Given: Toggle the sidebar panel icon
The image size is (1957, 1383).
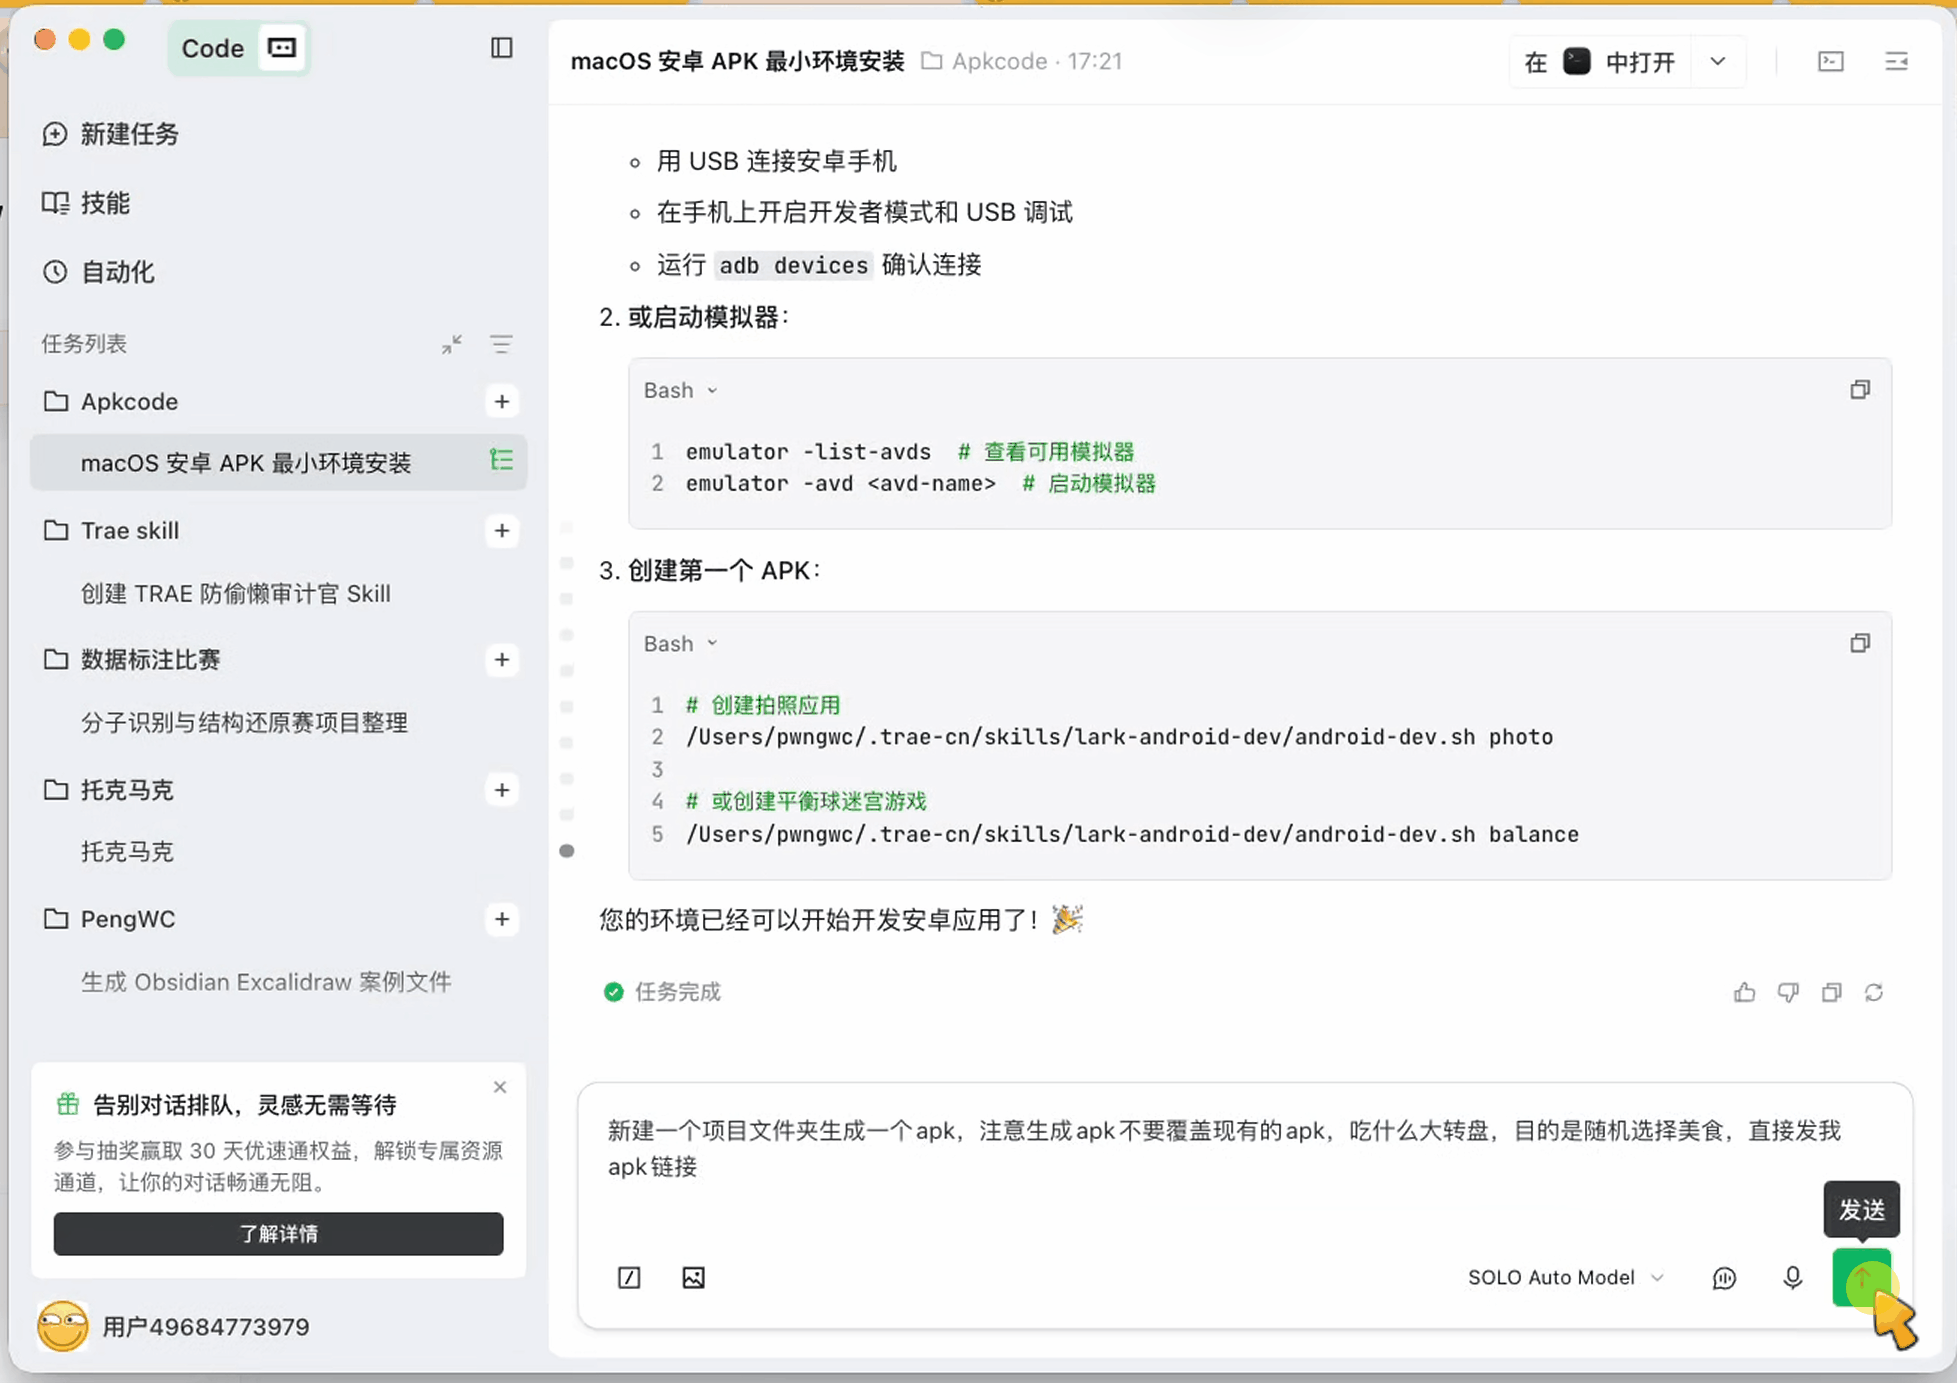Looking at the screenshot, I should [502, 48].
